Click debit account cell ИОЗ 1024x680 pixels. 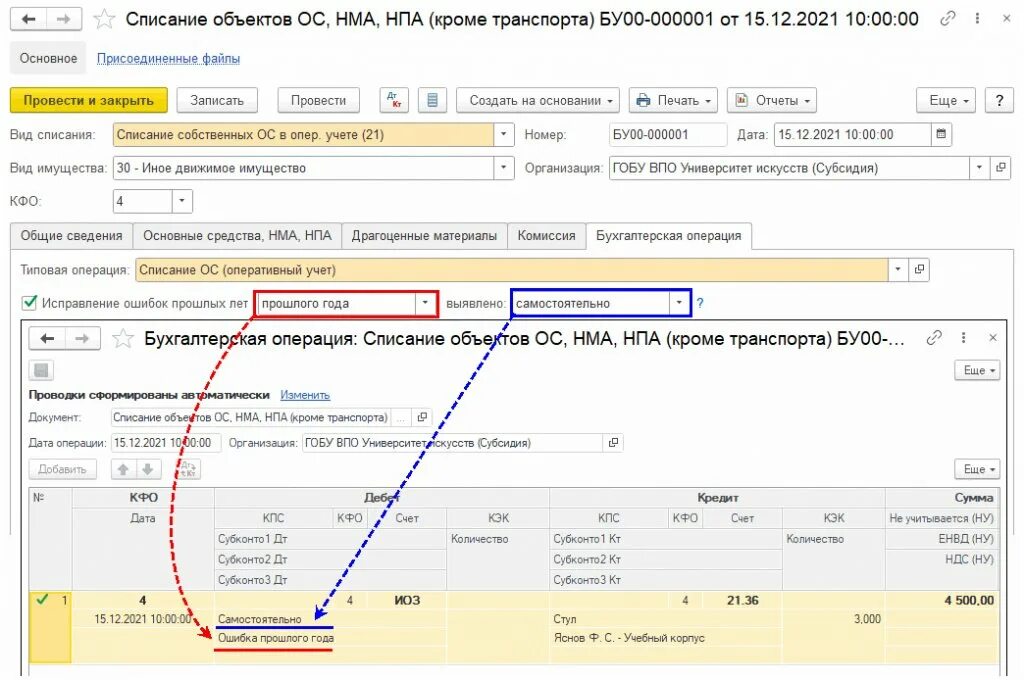[x=407, y=600]
